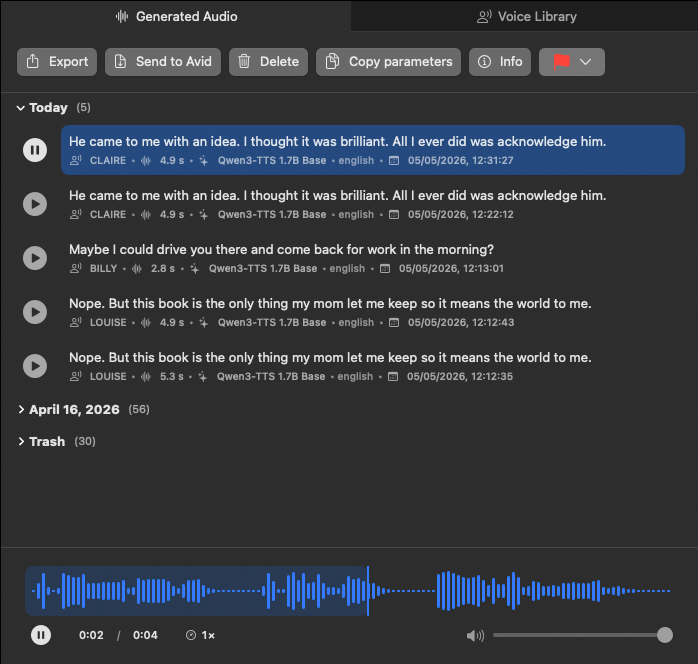The width and height of the screenshot is (698, 664).
Task: Click the 0:04 total duration label
Action: [145, 635]
